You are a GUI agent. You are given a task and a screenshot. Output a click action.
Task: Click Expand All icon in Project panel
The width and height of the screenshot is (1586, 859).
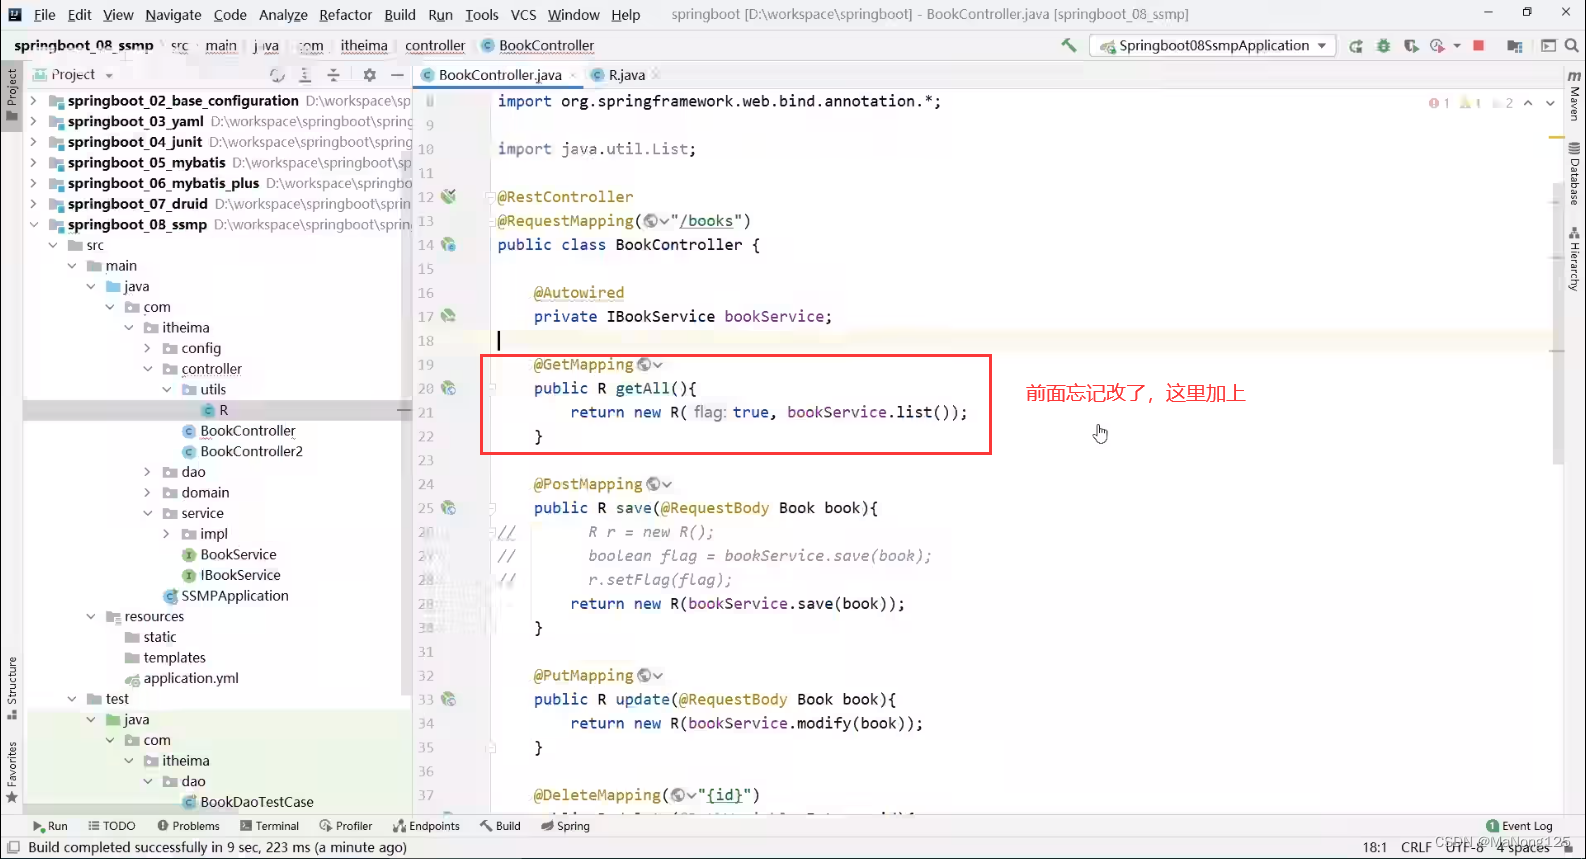tap(305, 75)
